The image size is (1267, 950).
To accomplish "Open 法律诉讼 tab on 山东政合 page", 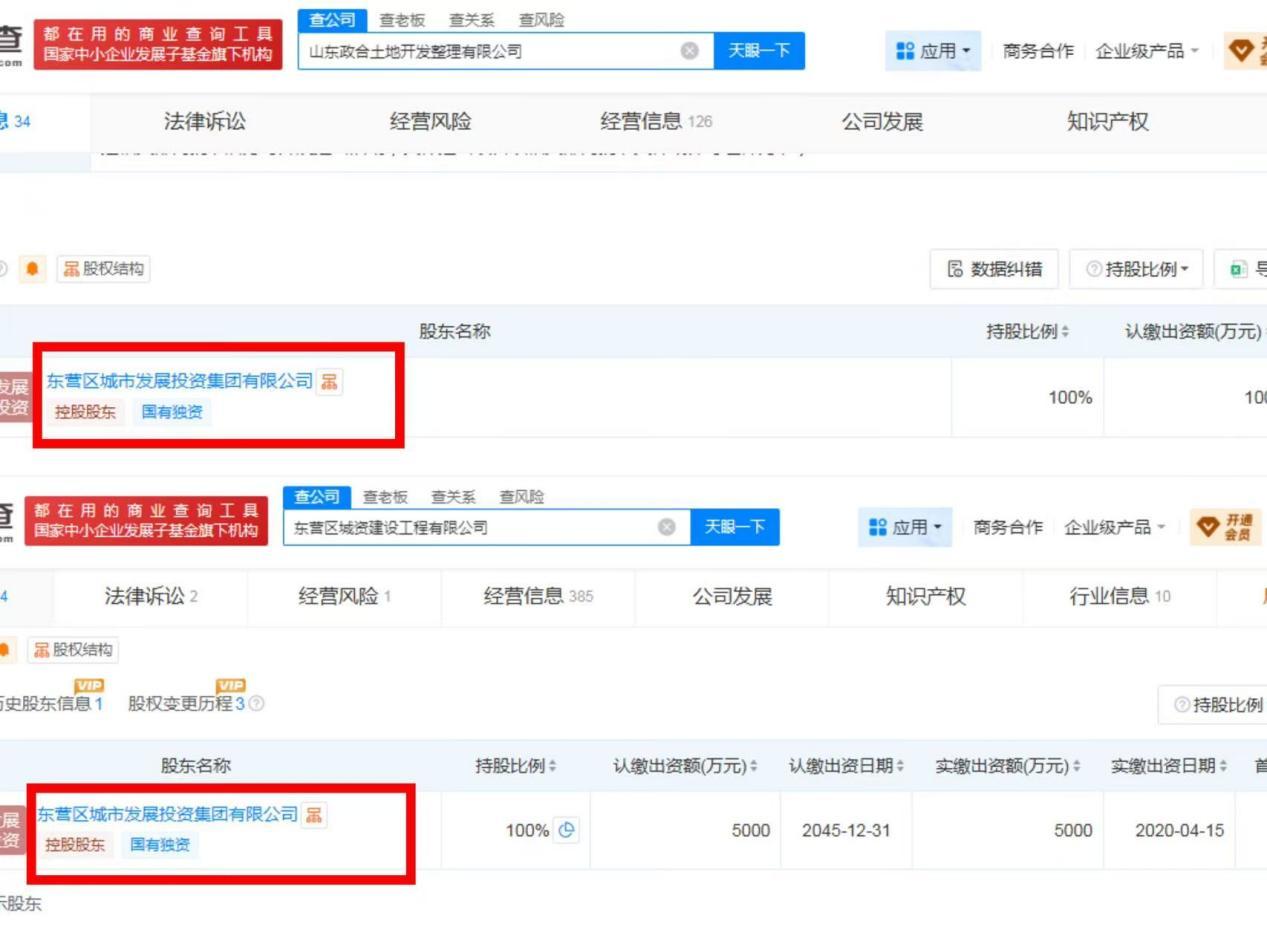I will click(205, 122).
